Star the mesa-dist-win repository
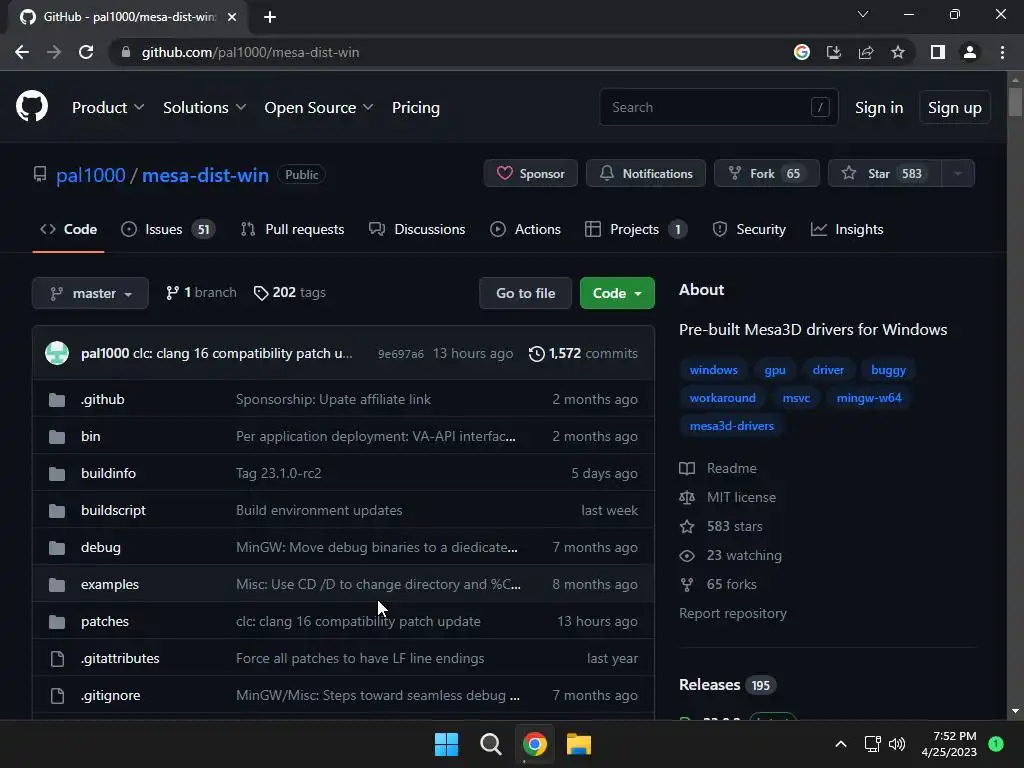This screenshot has height=768, width=1024. coord(885,174)
